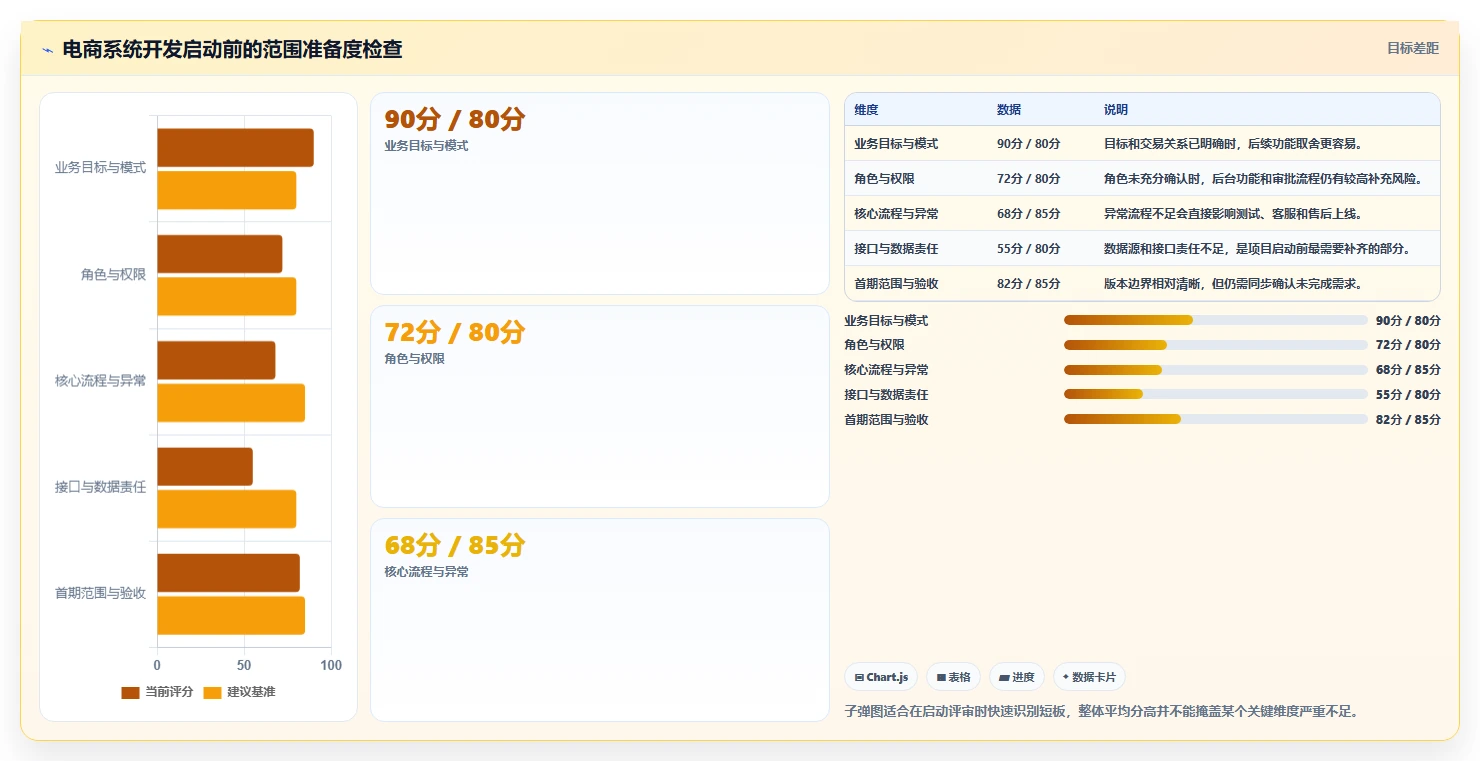Click the dark 当前评分 bar for 首期范围与验收

(x=229, y=573)
